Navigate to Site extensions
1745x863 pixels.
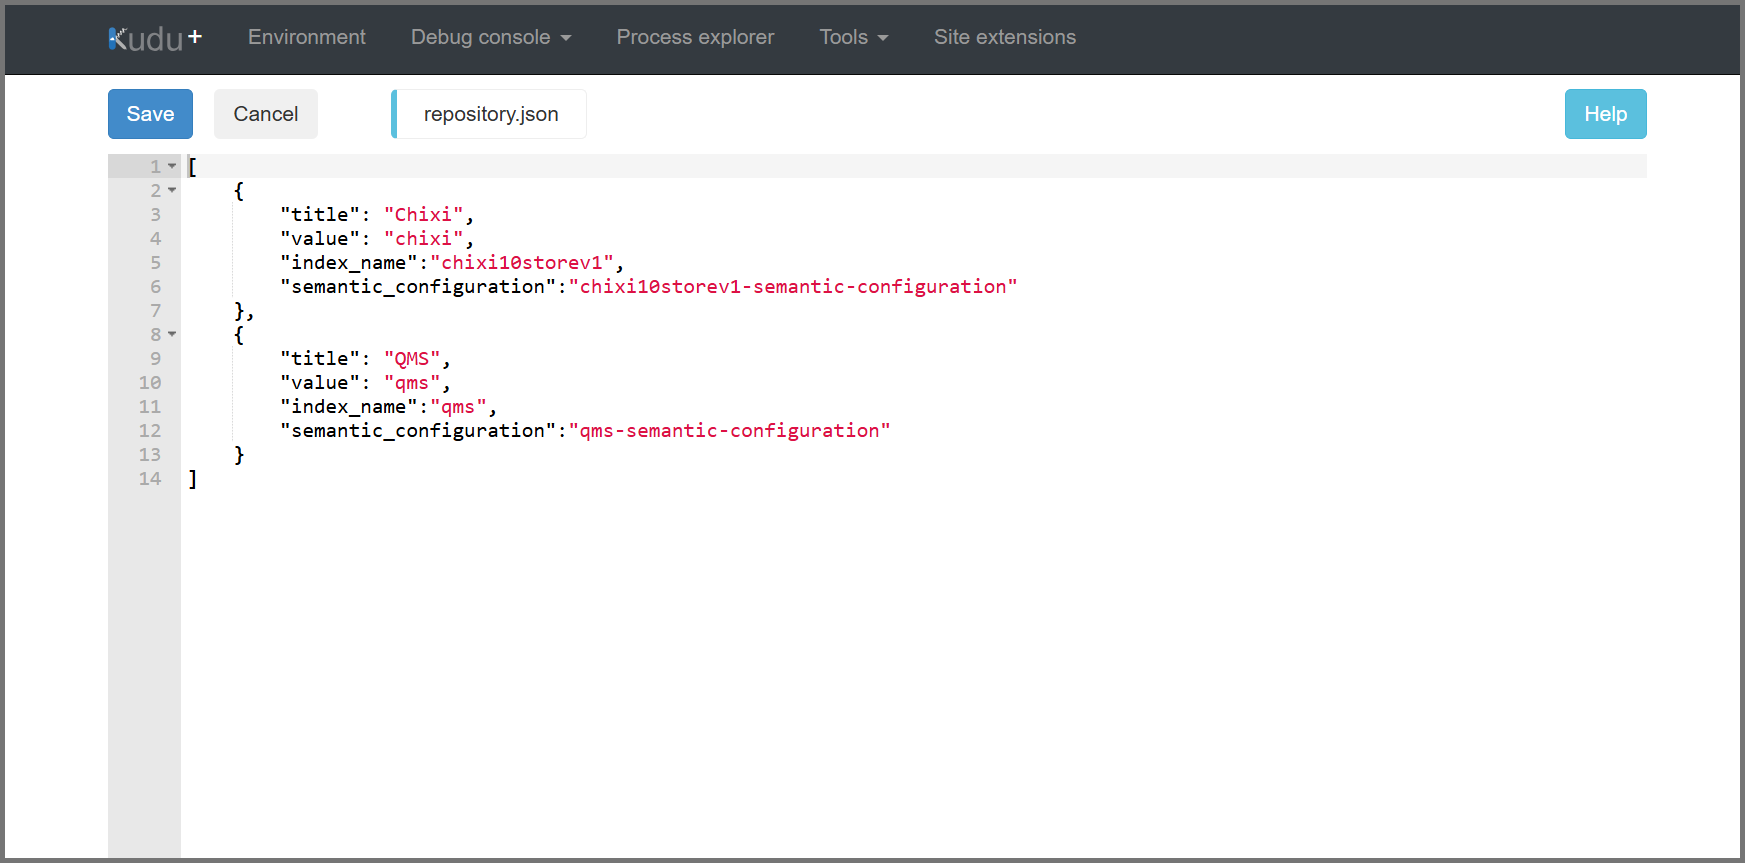pos(1004,37)
